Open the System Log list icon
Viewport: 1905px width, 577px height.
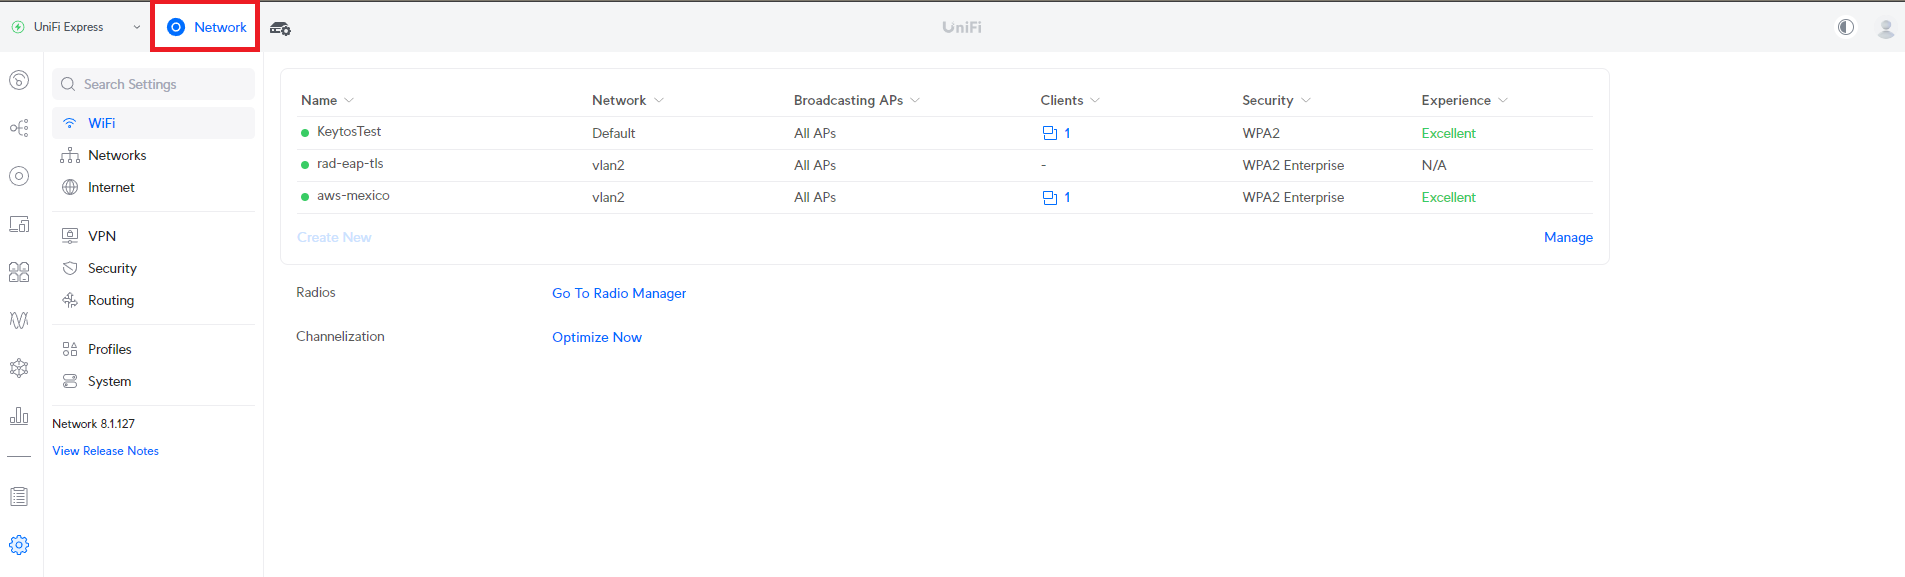click(x=19, y=497)
